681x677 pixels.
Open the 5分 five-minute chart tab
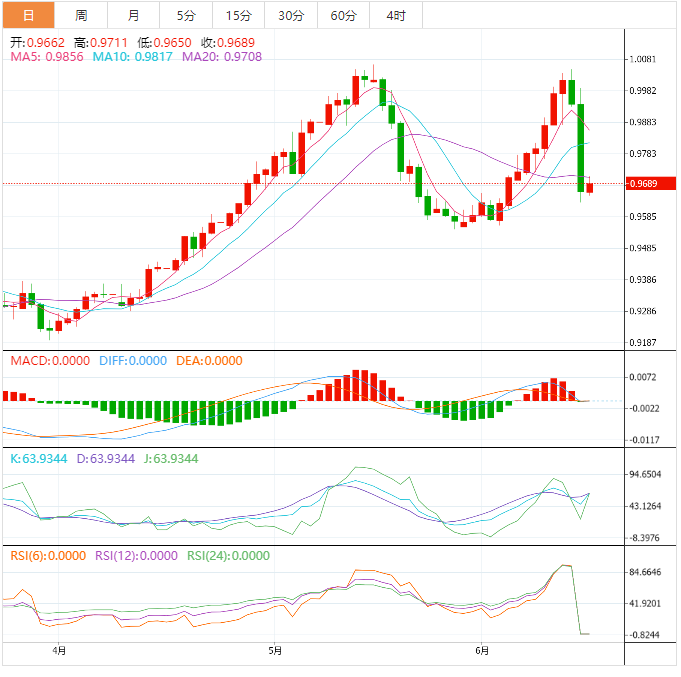click(x=186, y=16)
